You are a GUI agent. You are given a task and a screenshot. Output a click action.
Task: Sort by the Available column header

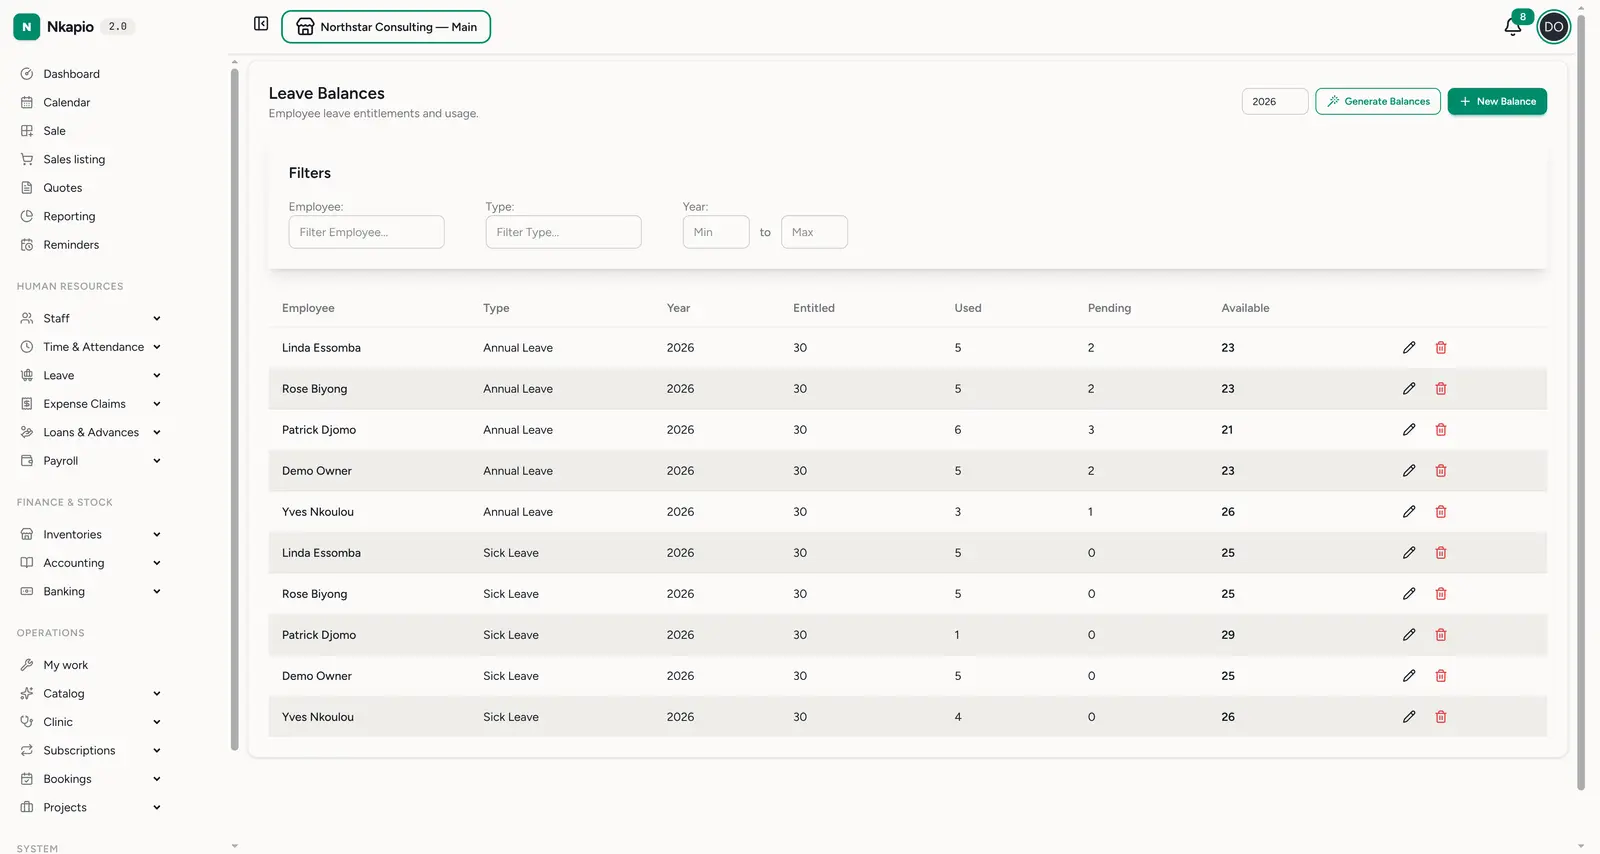1245,308
